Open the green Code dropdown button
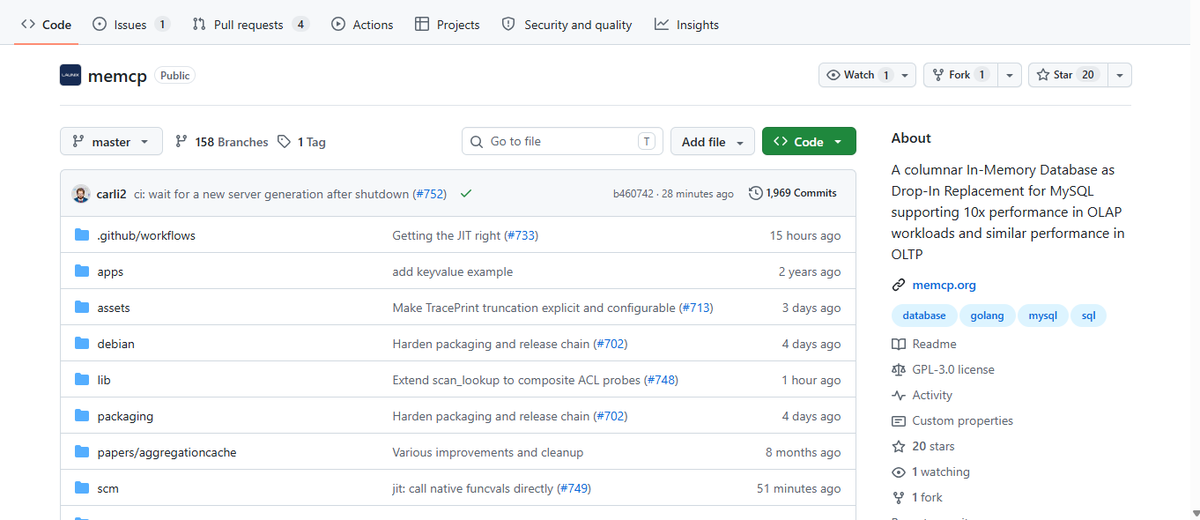 808,142
